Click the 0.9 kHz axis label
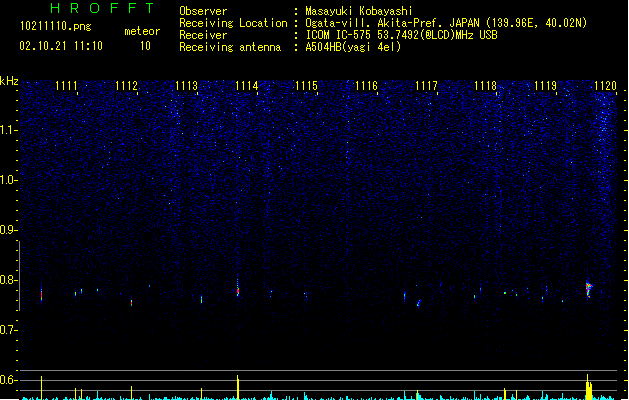 tap(8, 230)
